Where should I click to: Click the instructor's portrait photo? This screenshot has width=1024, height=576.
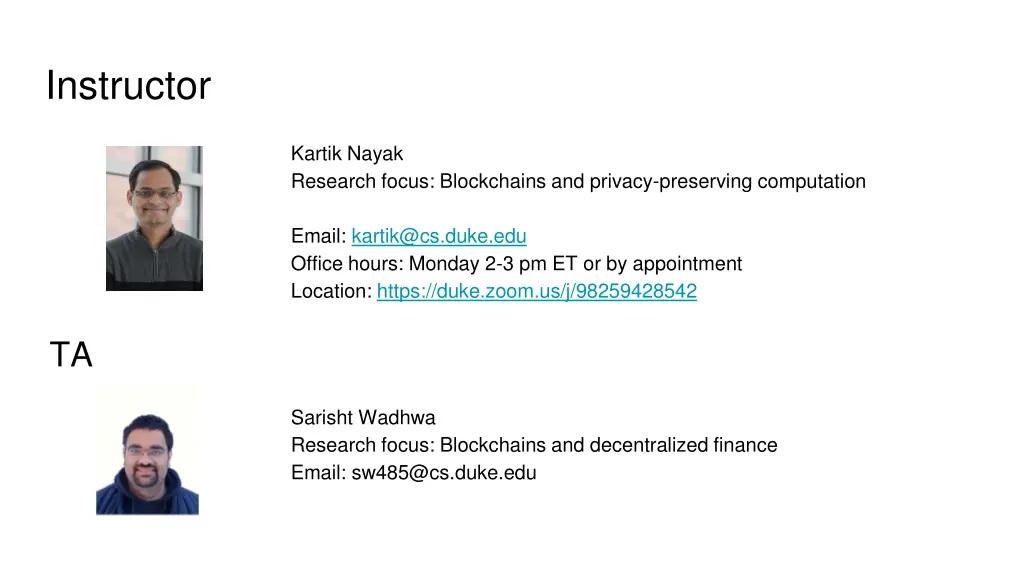[154, 218]
